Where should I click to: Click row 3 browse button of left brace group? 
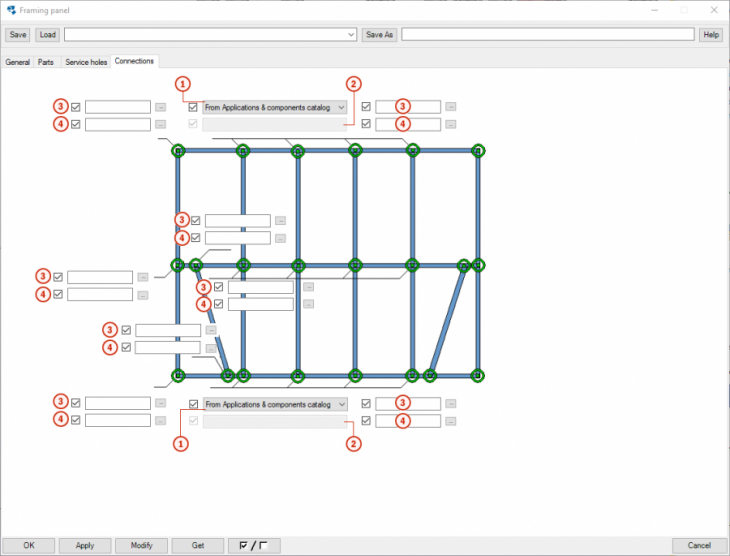[211, 330]
